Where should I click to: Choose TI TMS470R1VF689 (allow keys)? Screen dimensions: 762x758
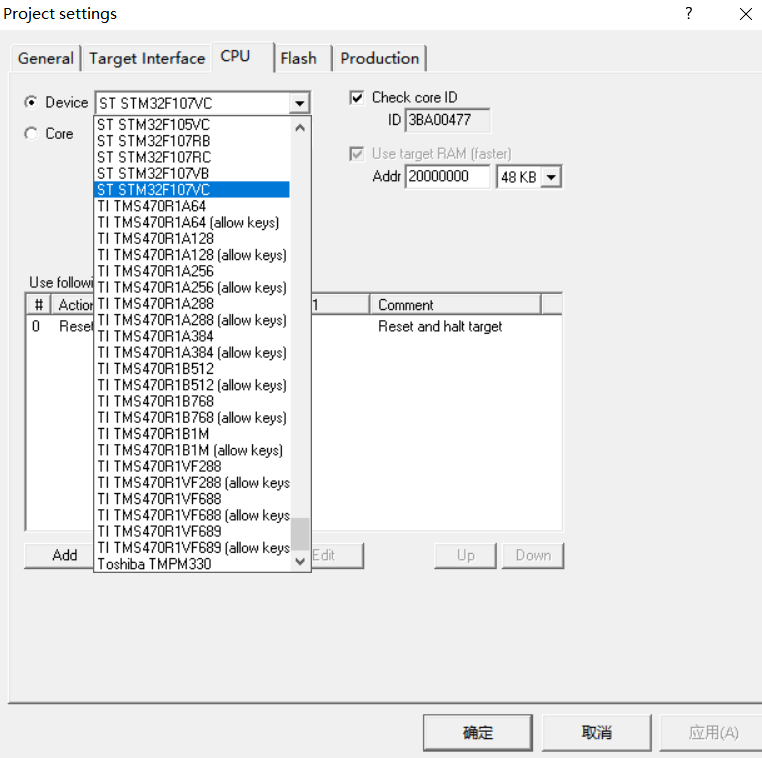point(192,548)
